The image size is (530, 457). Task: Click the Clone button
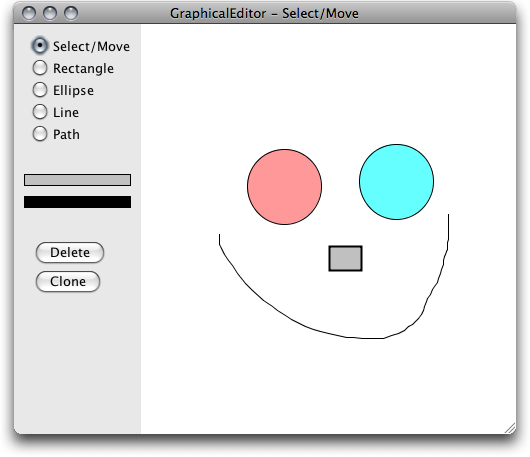coord(68,281)
